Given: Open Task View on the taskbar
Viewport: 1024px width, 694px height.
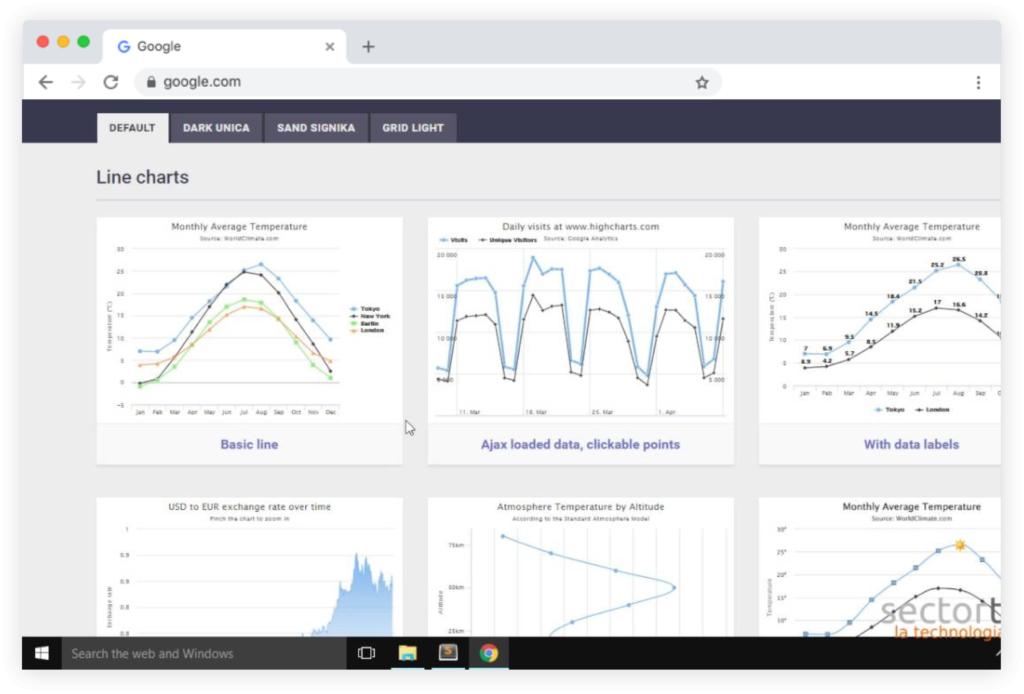Looking at the screenshot, I should click(x=366, y=653).
